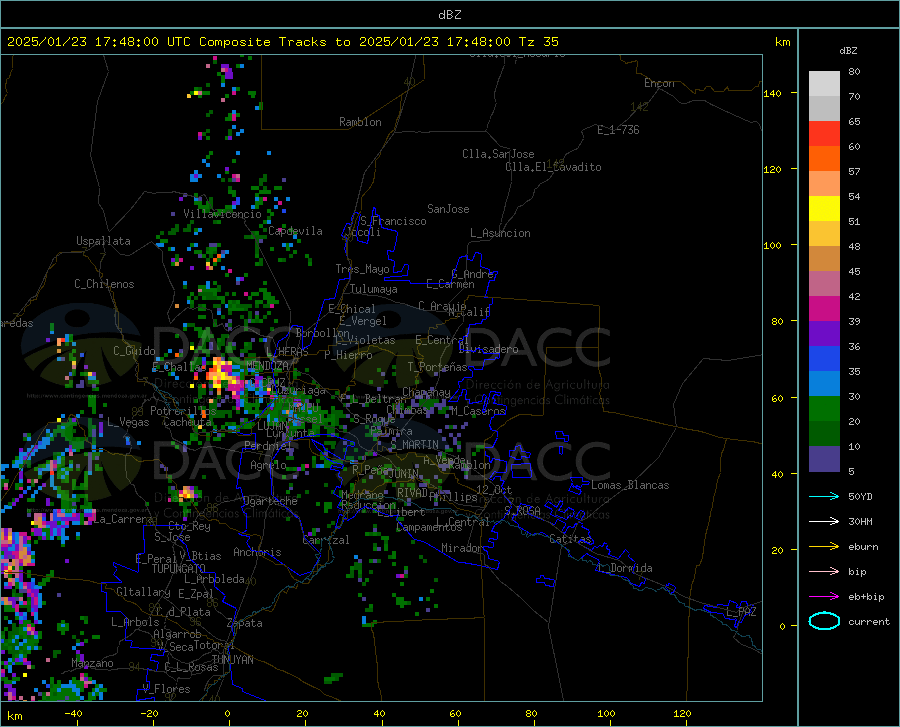Click the S_MARTIN place label

tap(414, 445)
